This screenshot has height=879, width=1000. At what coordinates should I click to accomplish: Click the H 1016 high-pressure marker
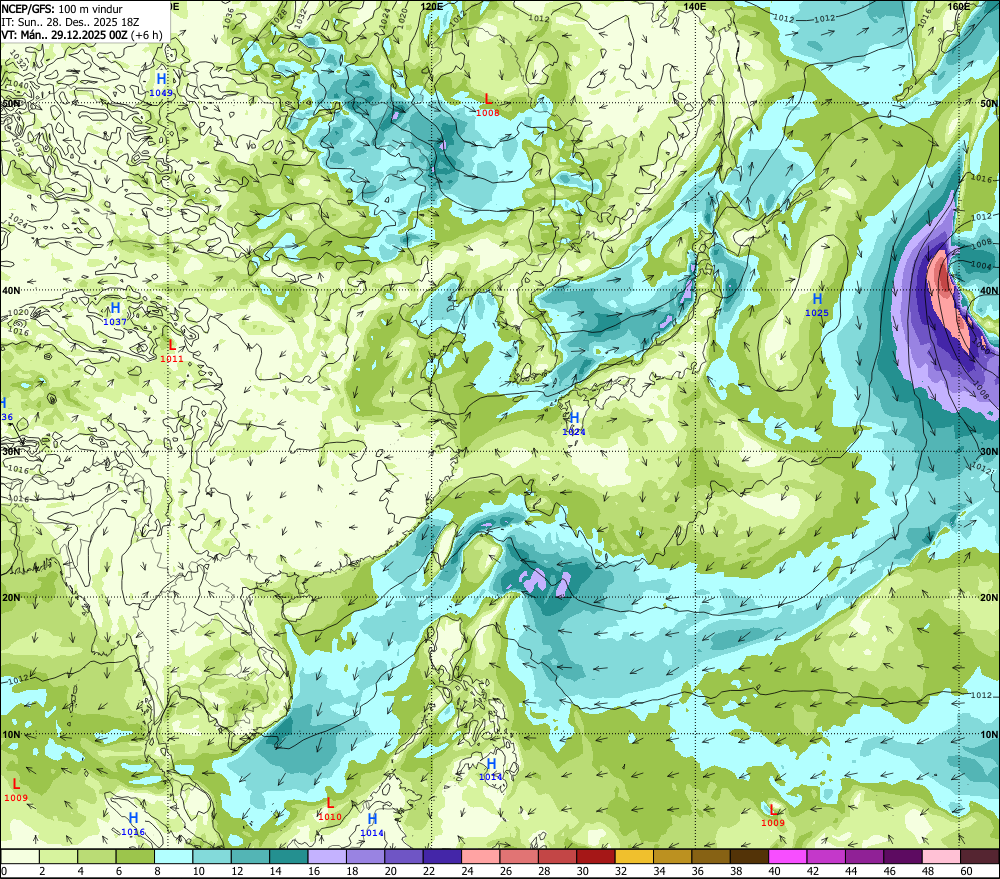point(133,824)
